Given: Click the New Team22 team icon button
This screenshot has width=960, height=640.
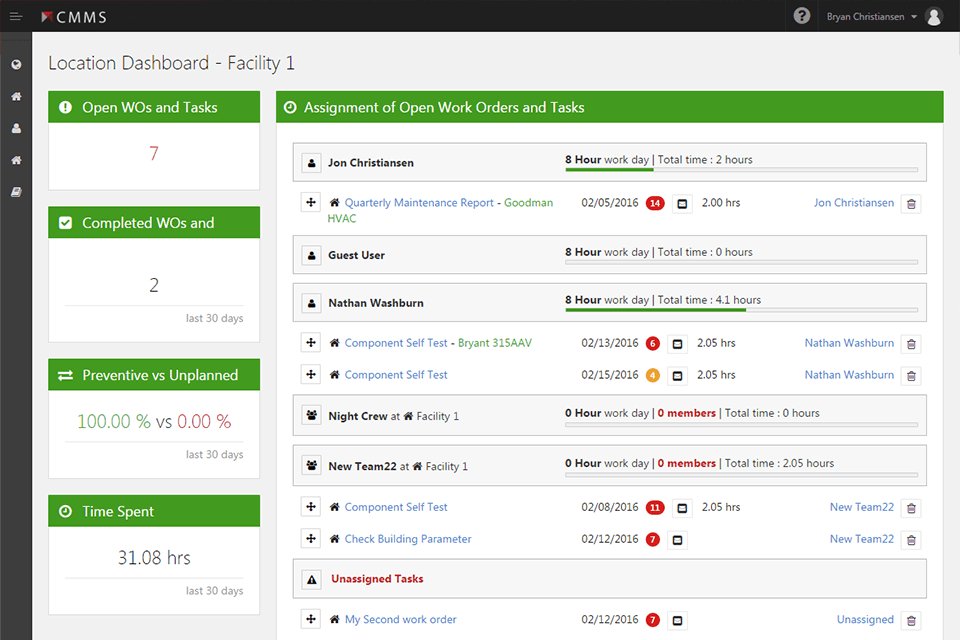Looking at the screenshot, I should click(x=312, y=466).
